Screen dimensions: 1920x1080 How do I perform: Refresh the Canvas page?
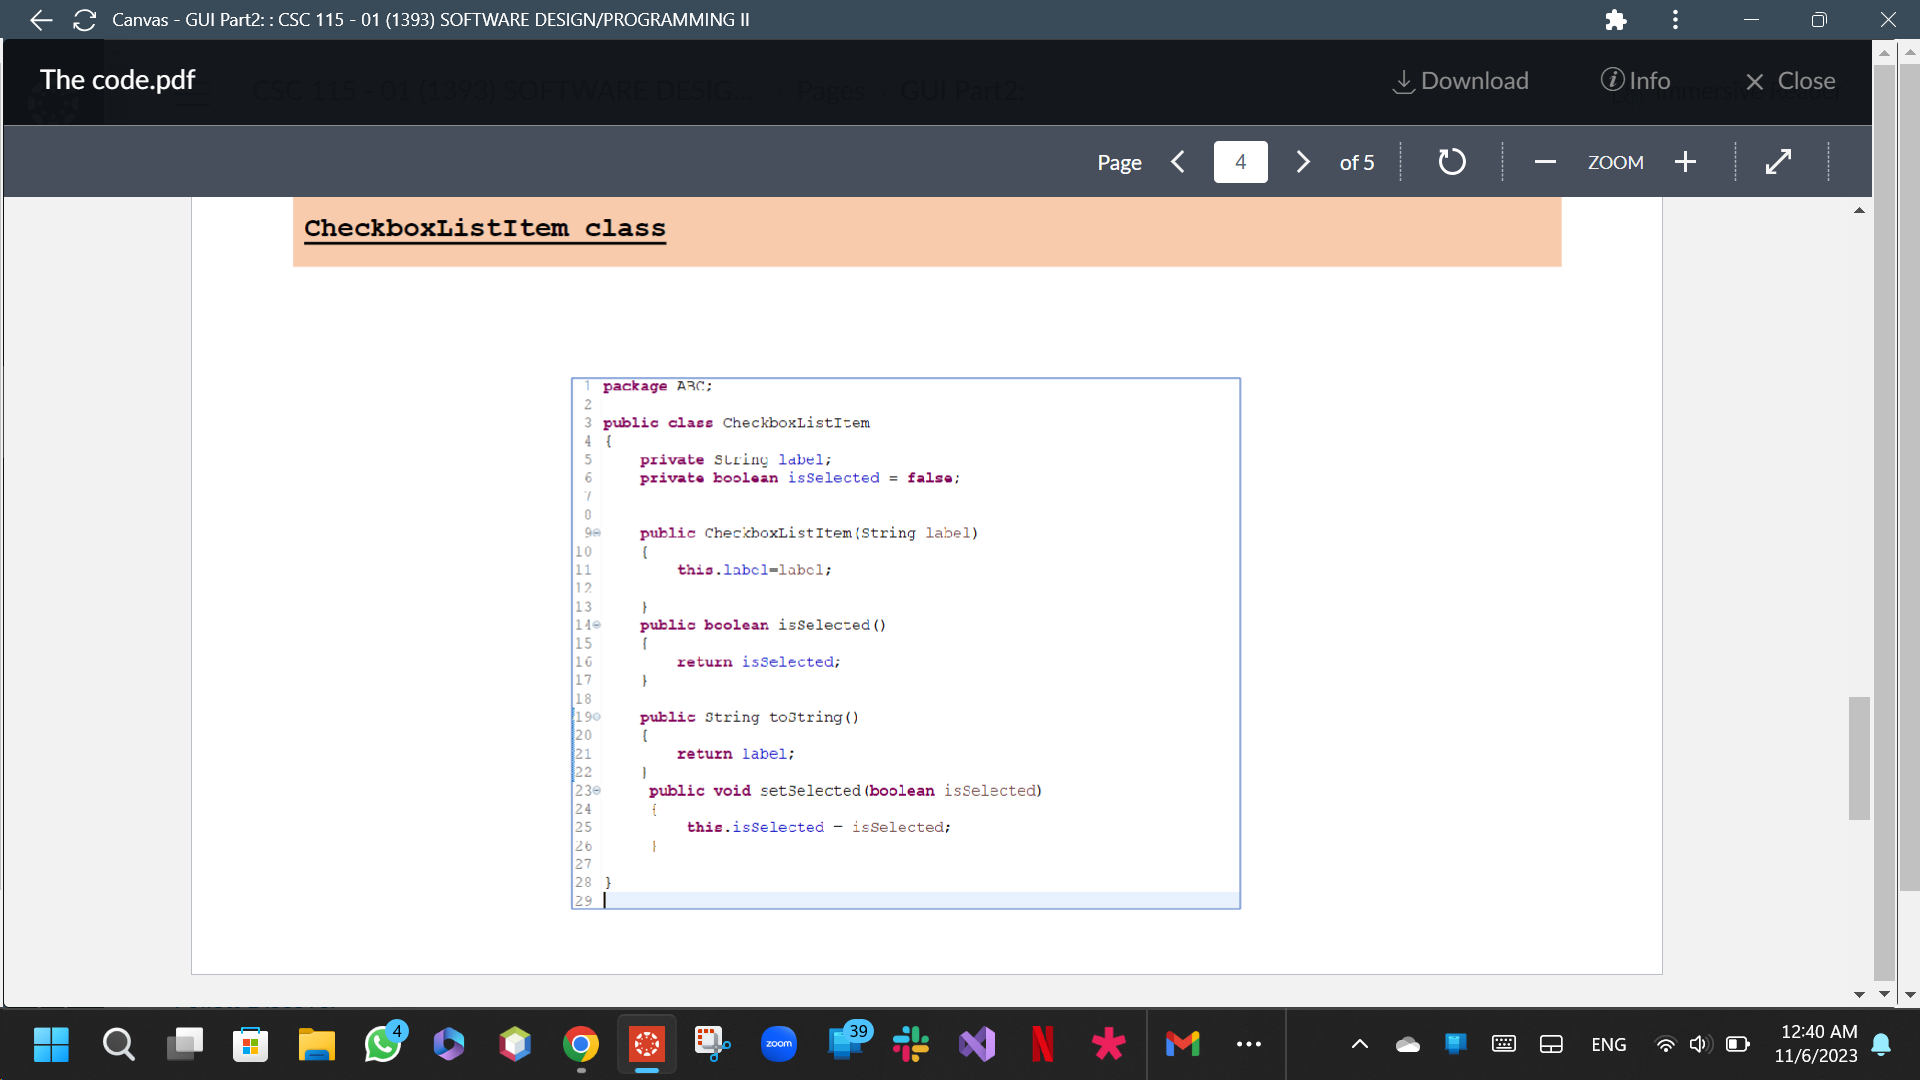point(84,19)
